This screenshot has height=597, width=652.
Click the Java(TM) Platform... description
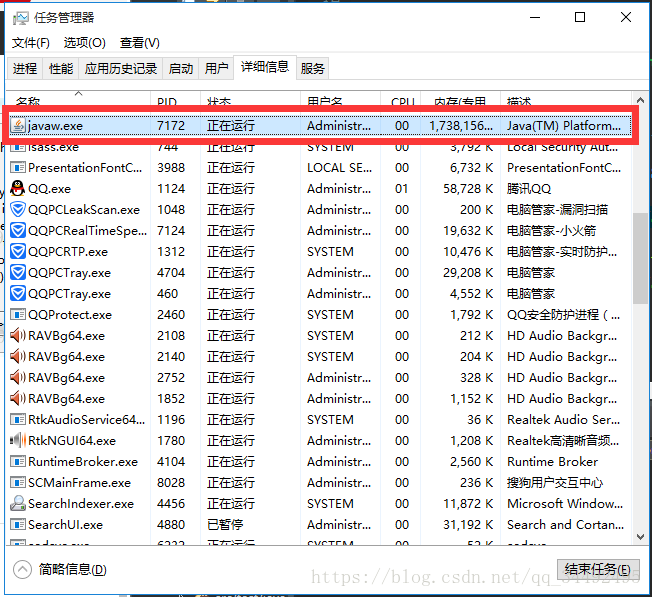click(563, 126)
